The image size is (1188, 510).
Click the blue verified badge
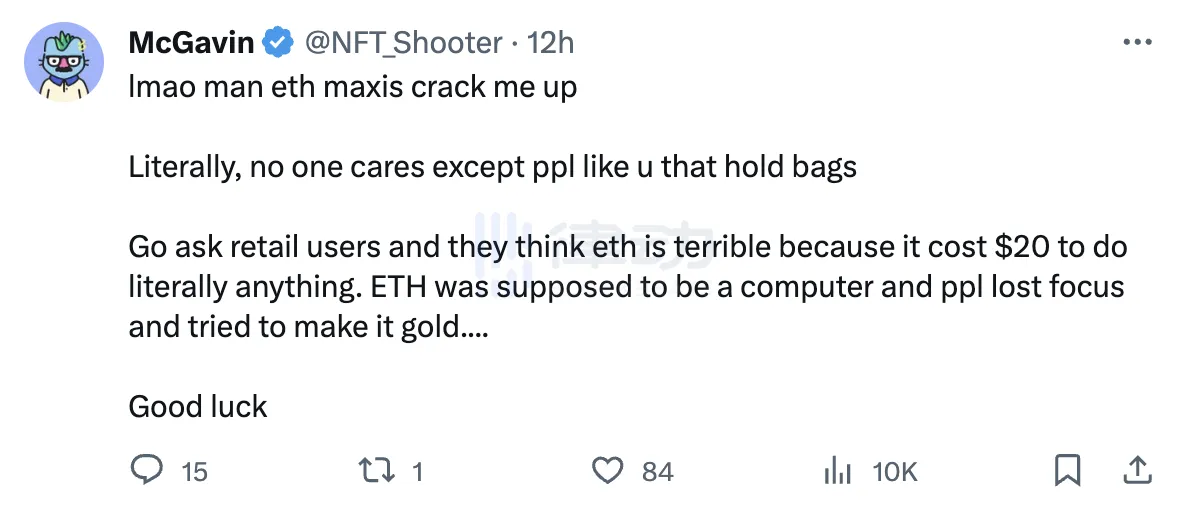click(276, 43)
